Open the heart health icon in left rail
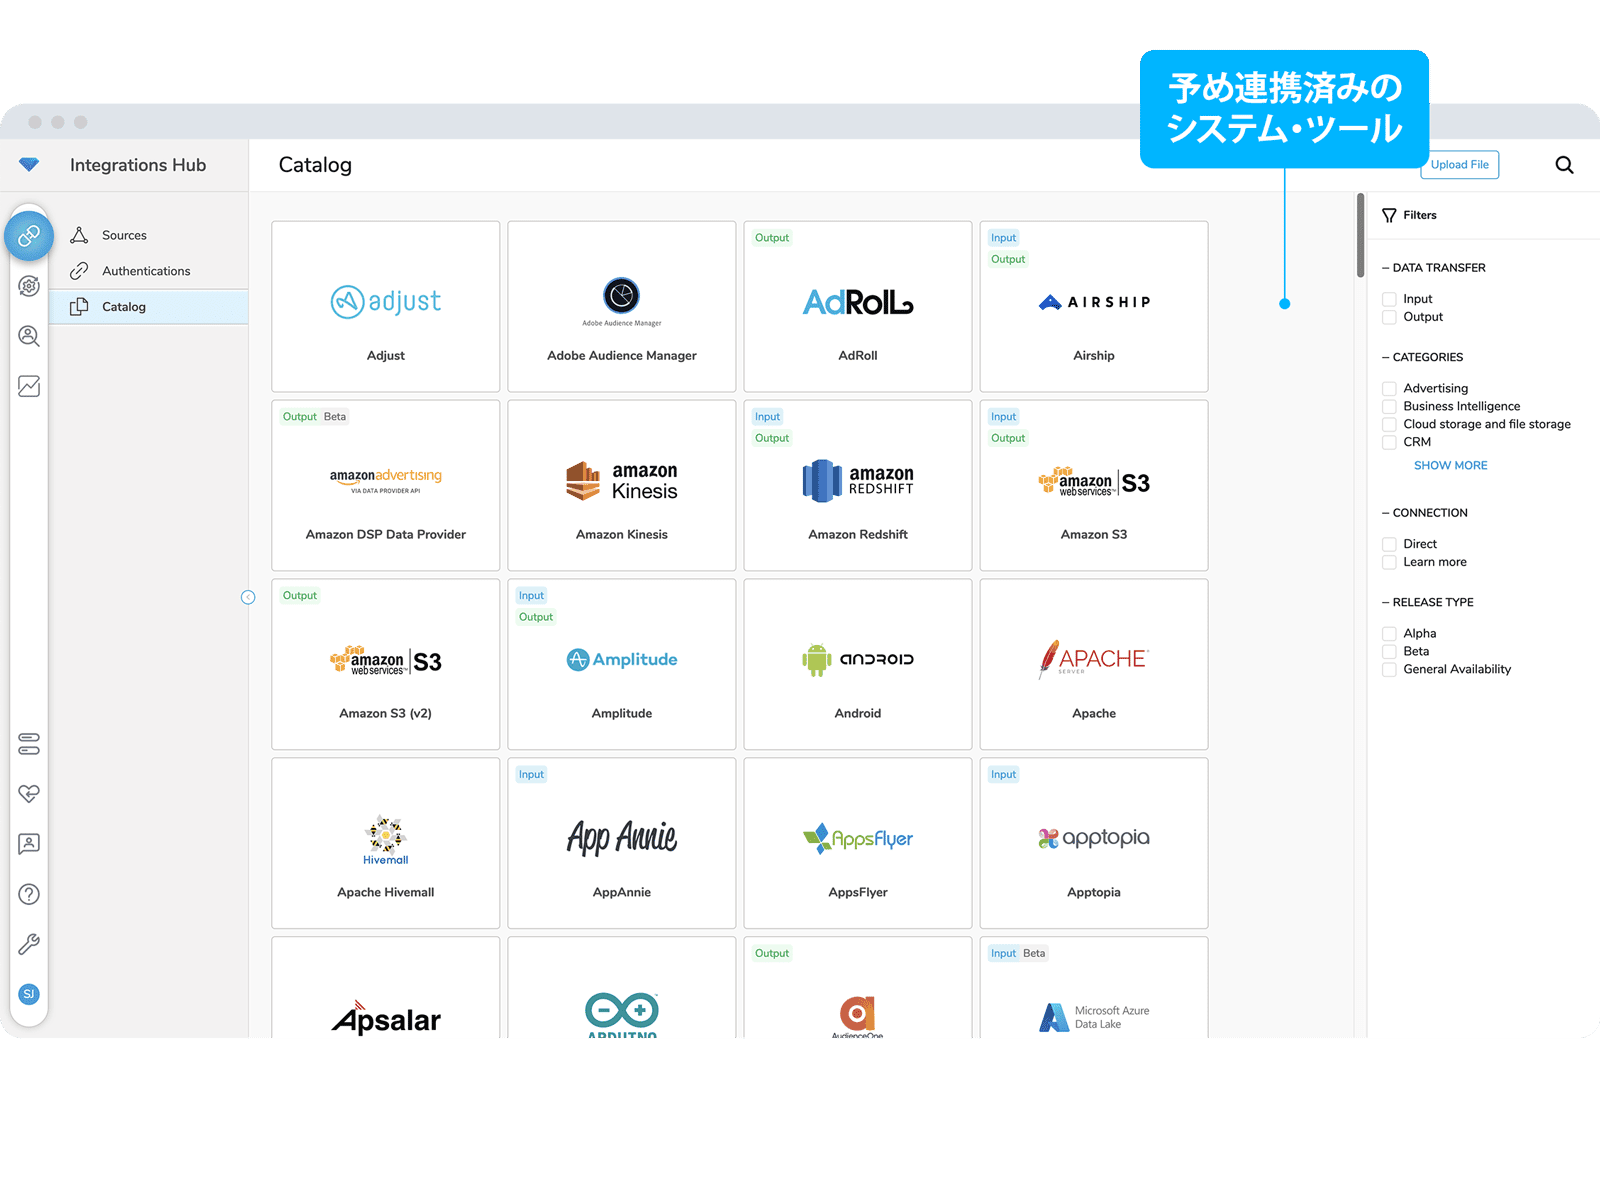The image size is (1600, 1177). [x=29, y=794]
